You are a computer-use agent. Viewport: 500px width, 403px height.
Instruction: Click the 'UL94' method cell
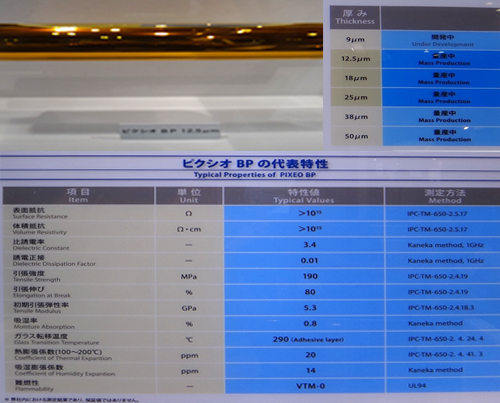[x=443, y=386]
